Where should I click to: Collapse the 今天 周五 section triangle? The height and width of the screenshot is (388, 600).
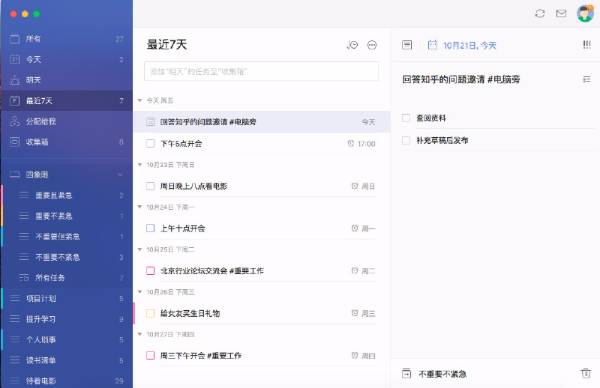click(x=140, y=100)
